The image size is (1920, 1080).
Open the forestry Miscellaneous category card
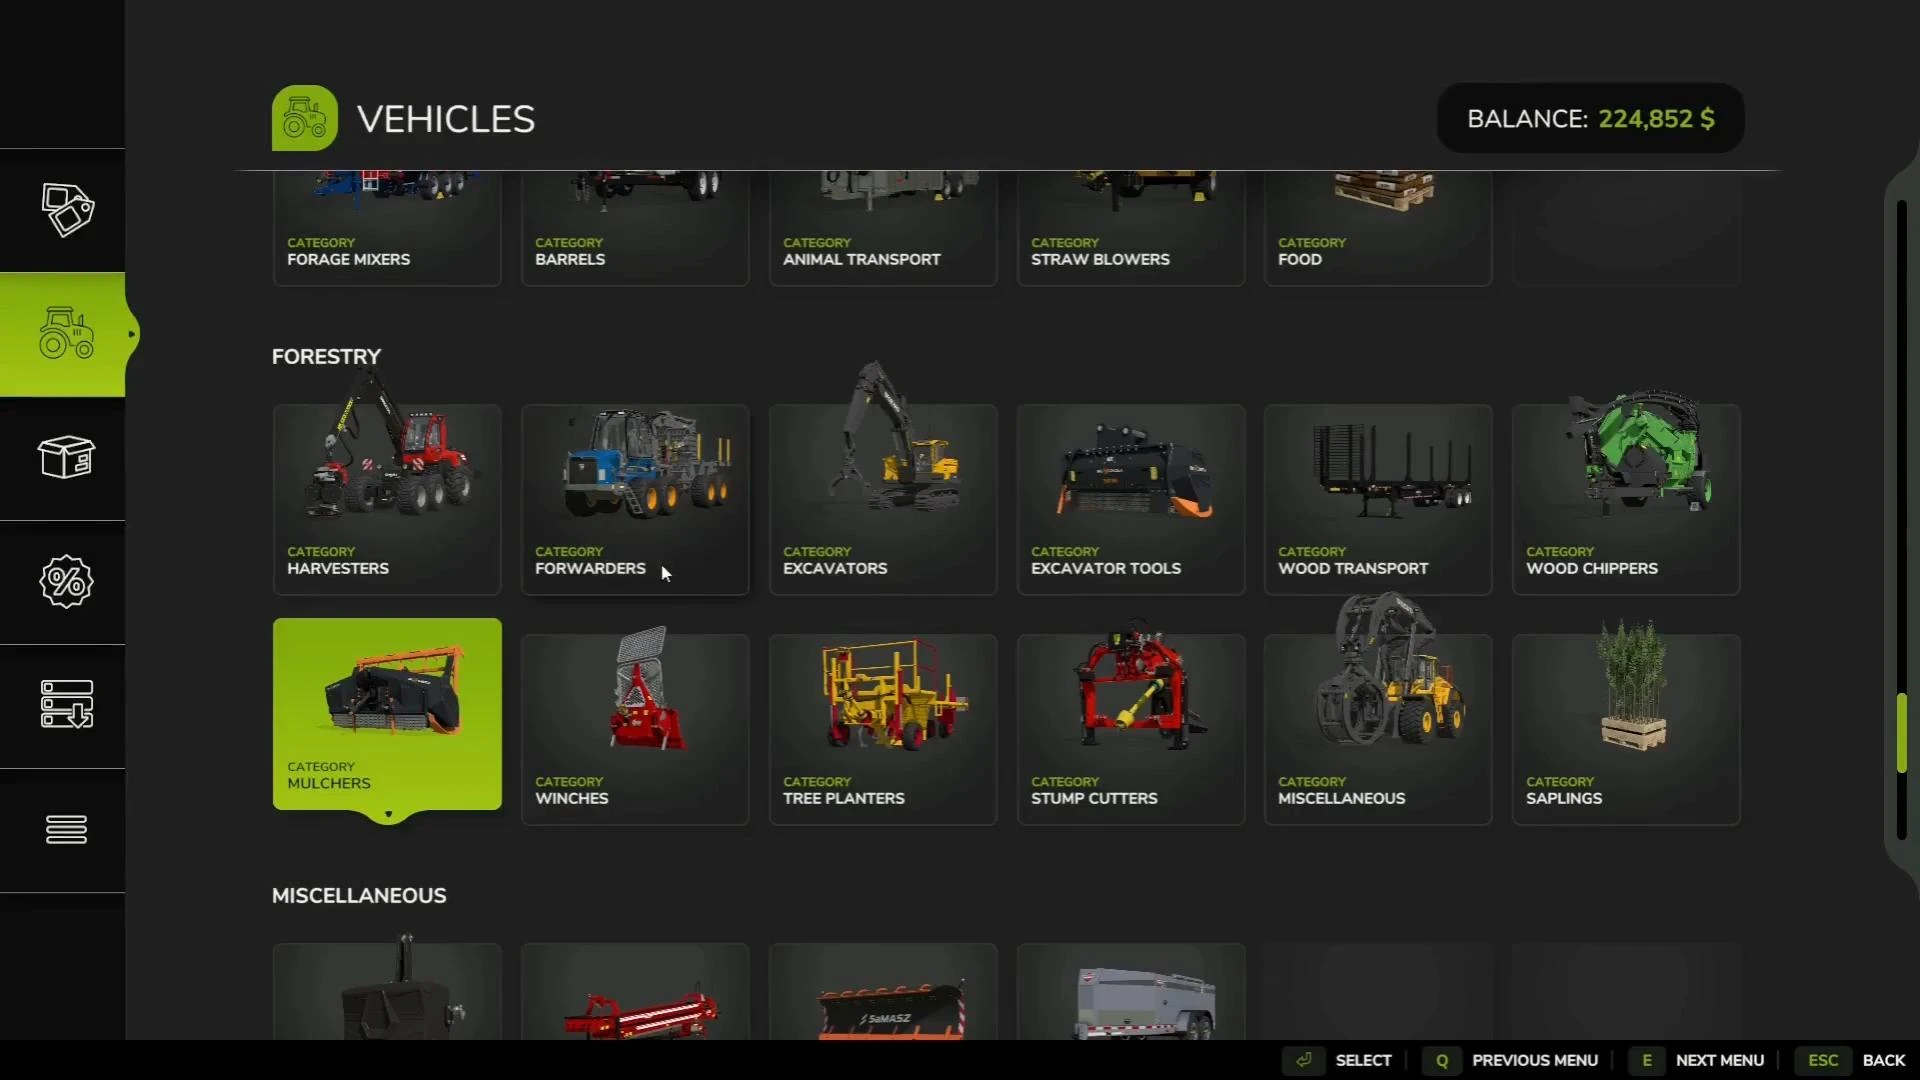[1378, 730]
